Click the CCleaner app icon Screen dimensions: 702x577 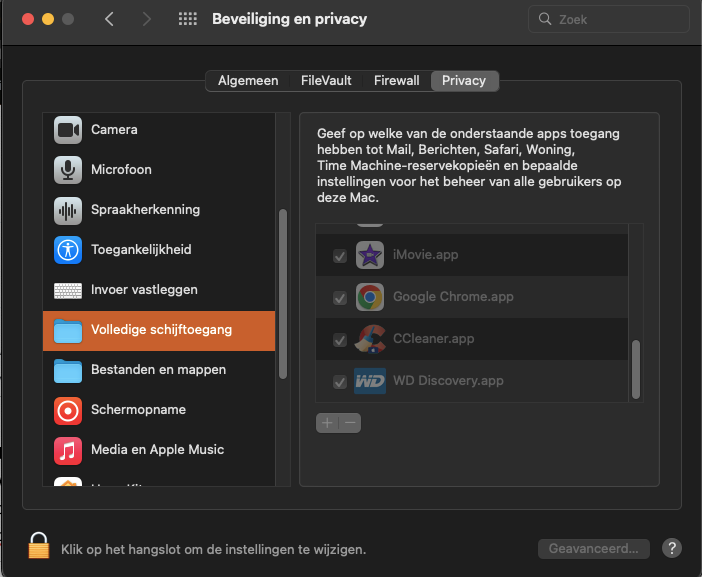[x=370, y=339]
